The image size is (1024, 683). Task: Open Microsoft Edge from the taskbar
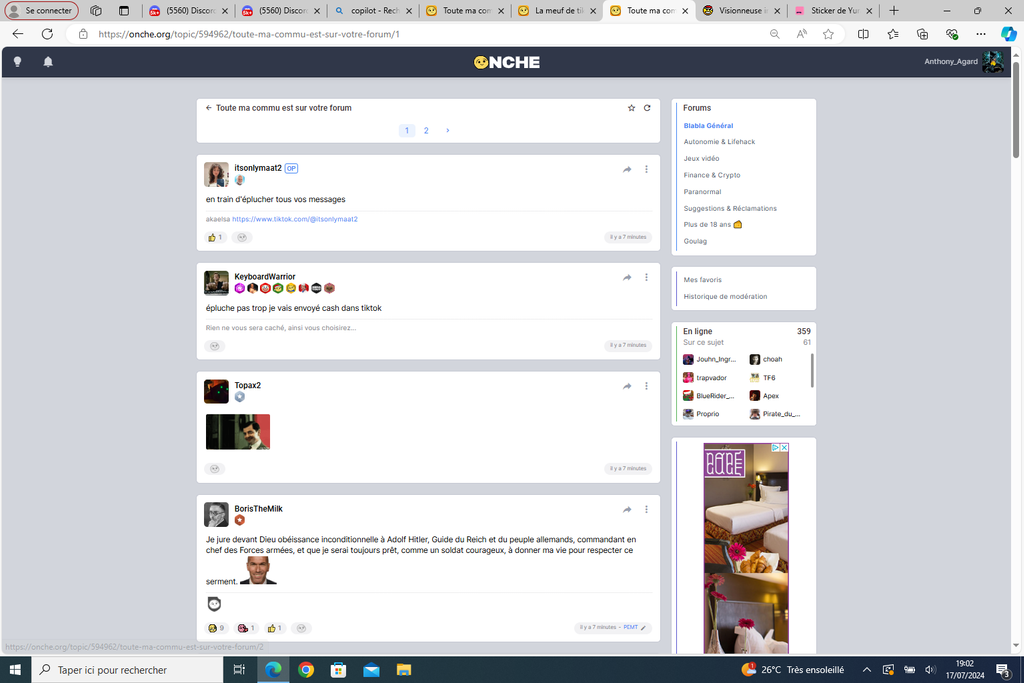tap(273, 670)
